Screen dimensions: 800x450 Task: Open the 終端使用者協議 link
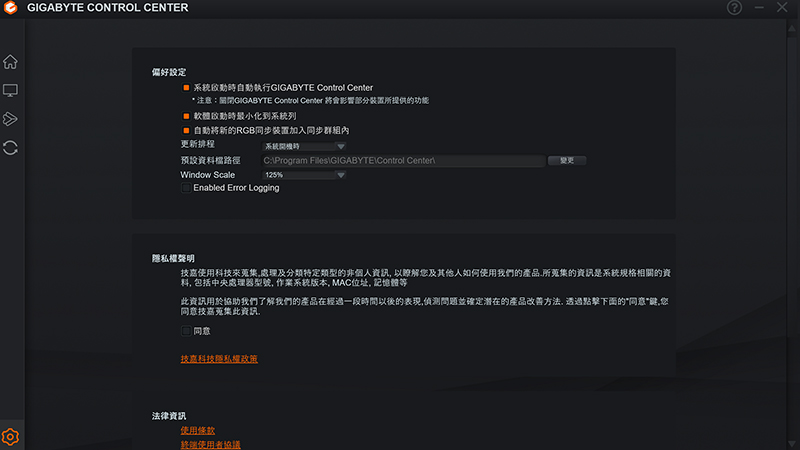pyautogui.click(x=210, y=445)
